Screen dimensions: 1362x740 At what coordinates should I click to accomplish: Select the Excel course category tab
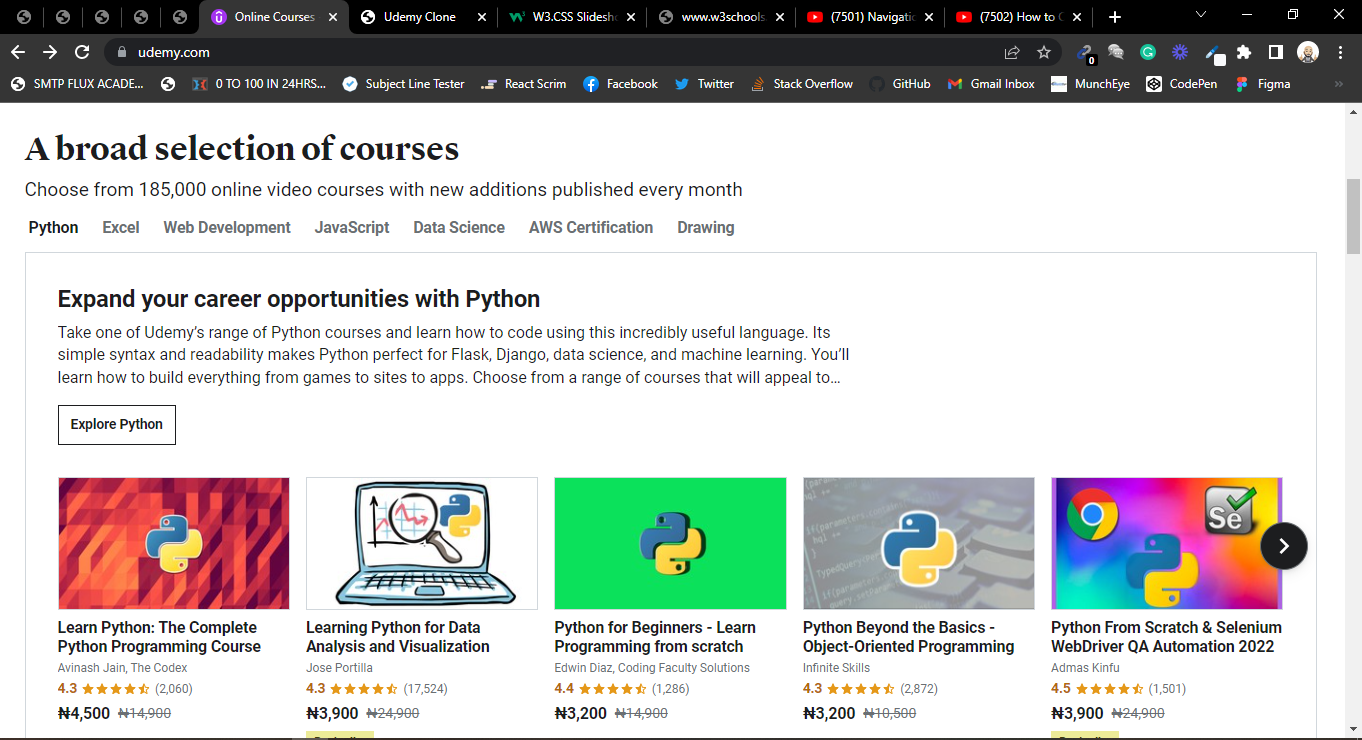coord(120,227)
